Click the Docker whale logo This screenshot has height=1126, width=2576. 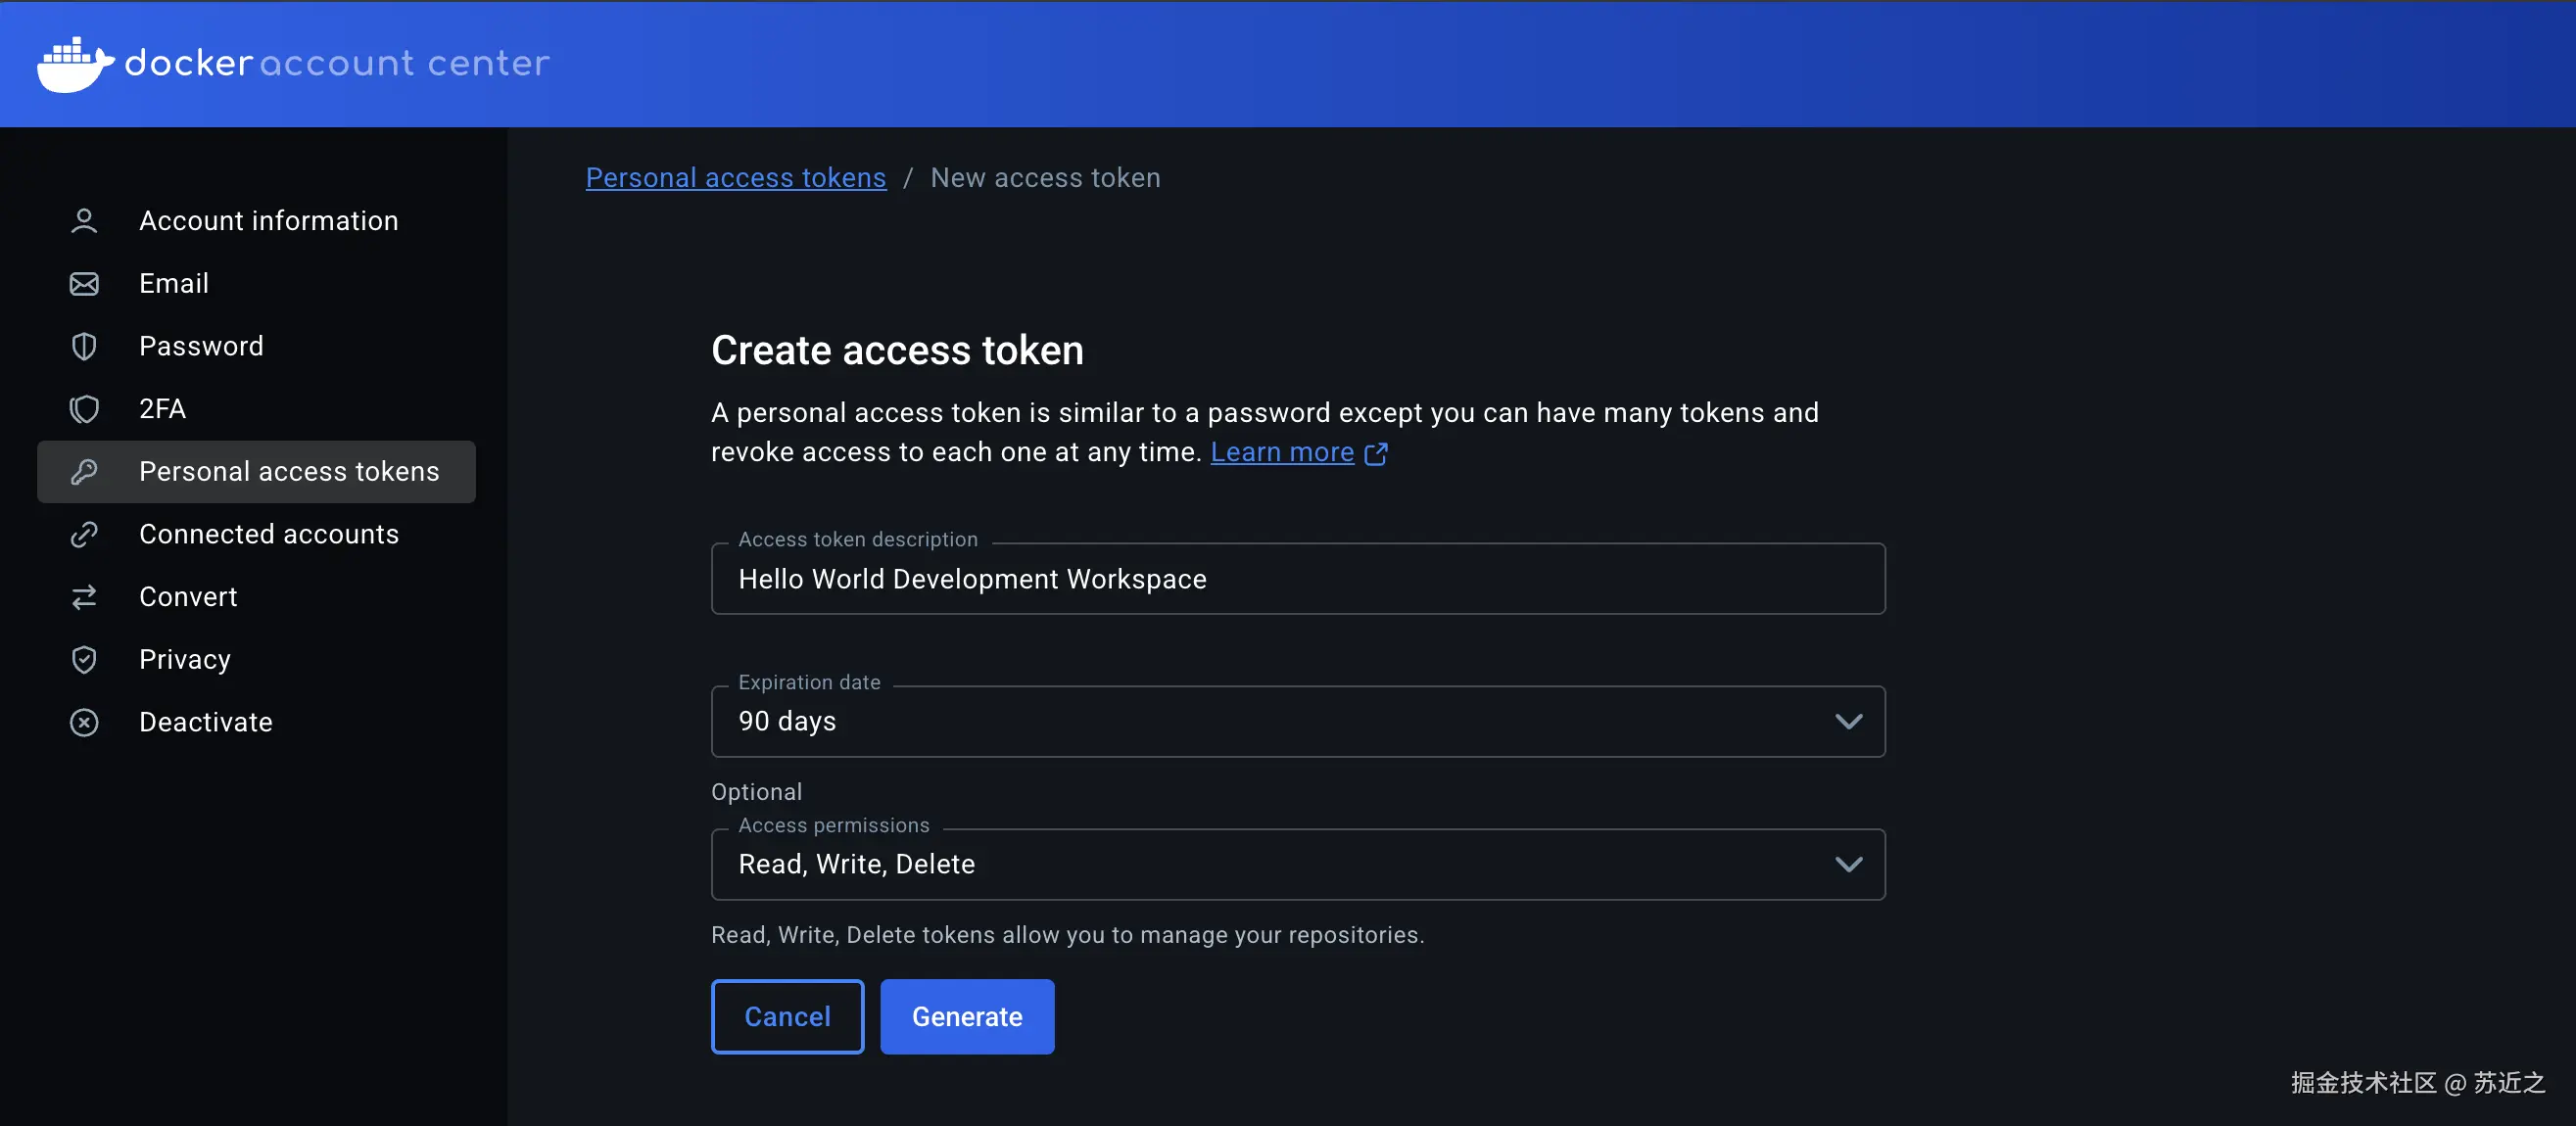[x=75, y=64]
